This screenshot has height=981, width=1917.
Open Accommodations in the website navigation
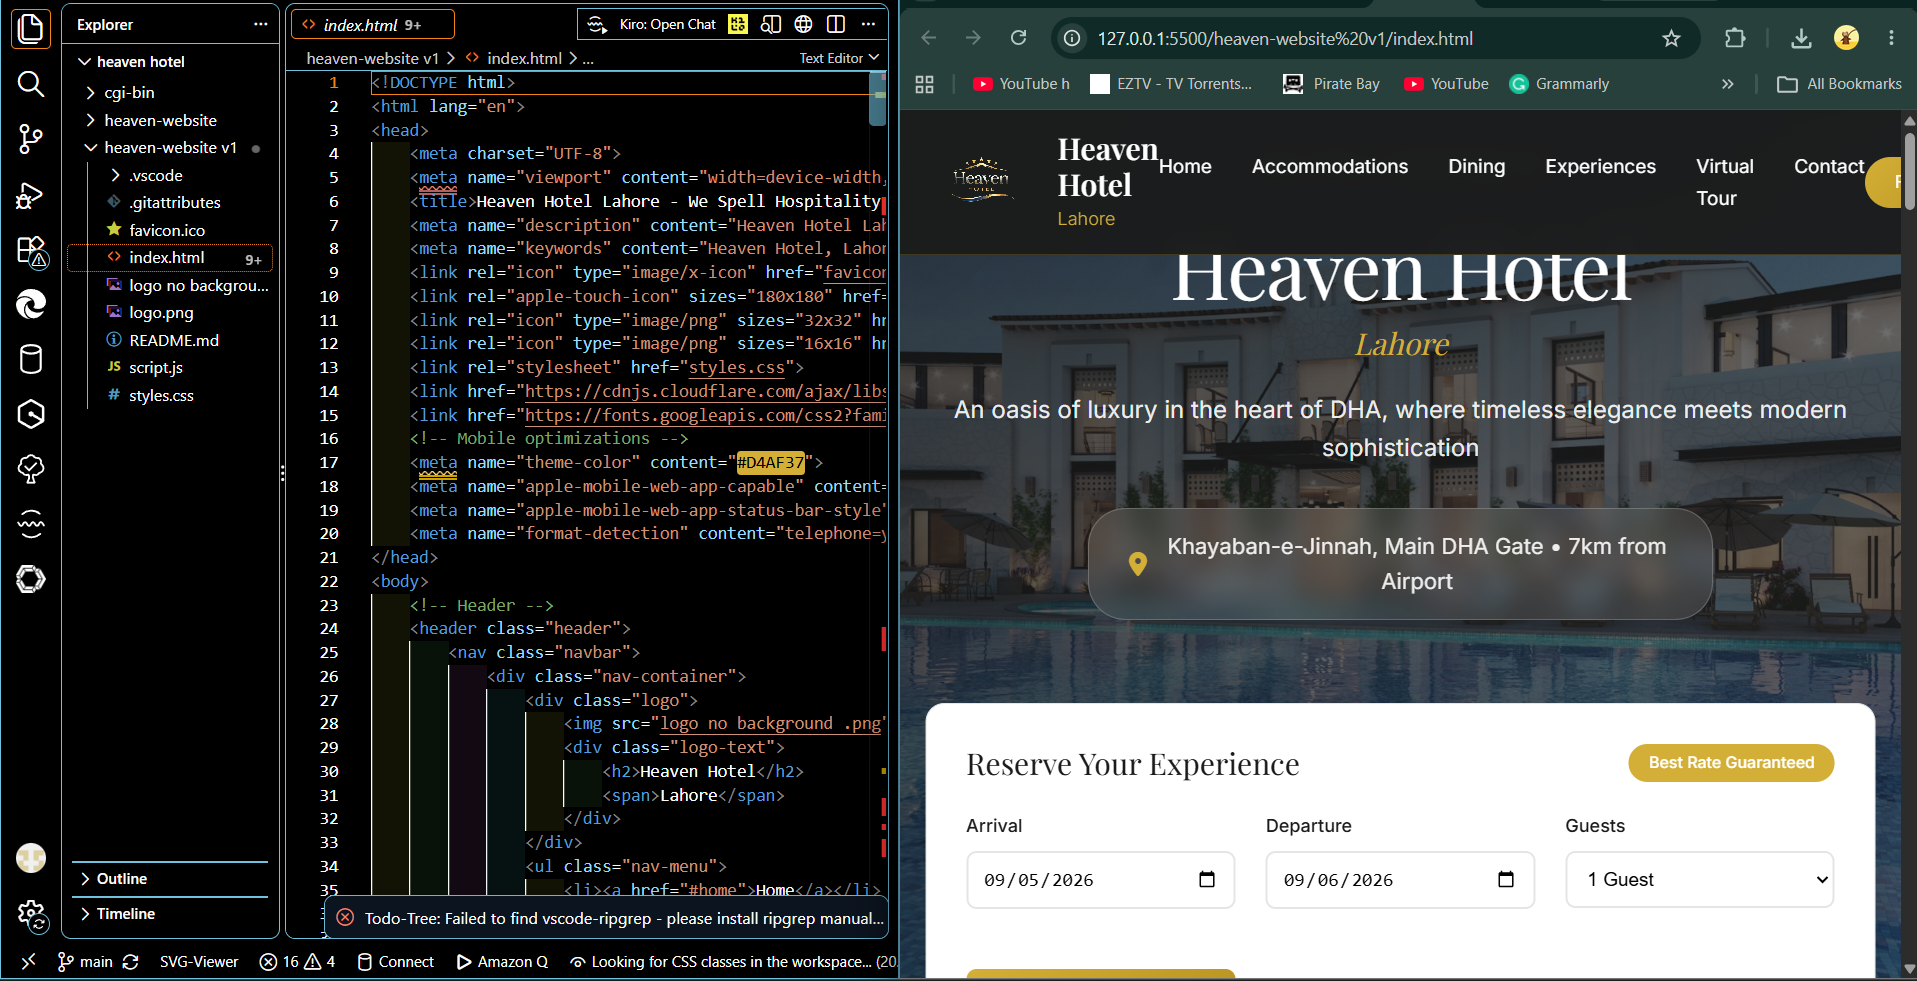pyautogui.click(x=1329, y=166)
